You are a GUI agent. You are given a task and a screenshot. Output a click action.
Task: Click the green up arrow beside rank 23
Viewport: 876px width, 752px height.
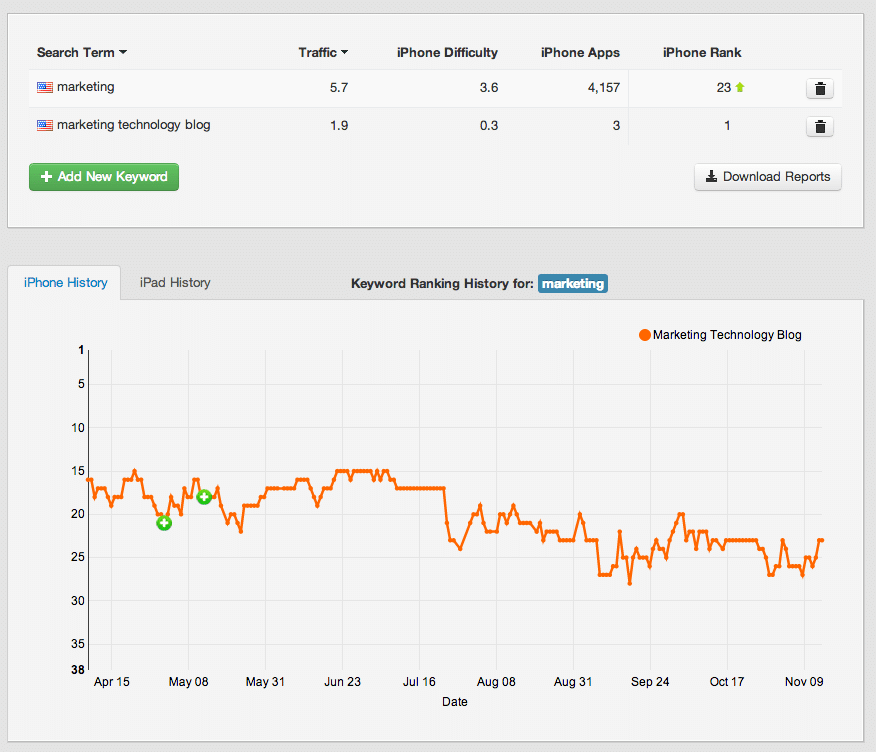tap(740, 87)
